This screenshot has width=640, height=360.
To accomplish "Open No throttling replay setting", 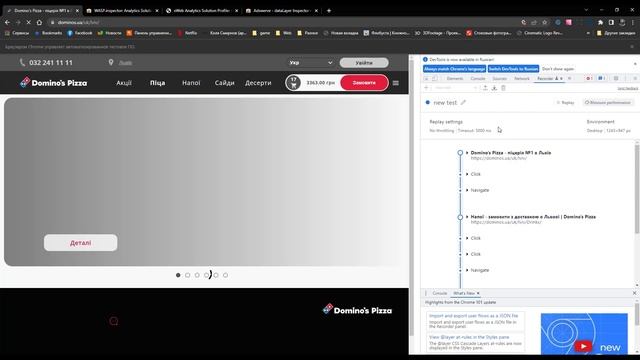I will tap(442, 131).
